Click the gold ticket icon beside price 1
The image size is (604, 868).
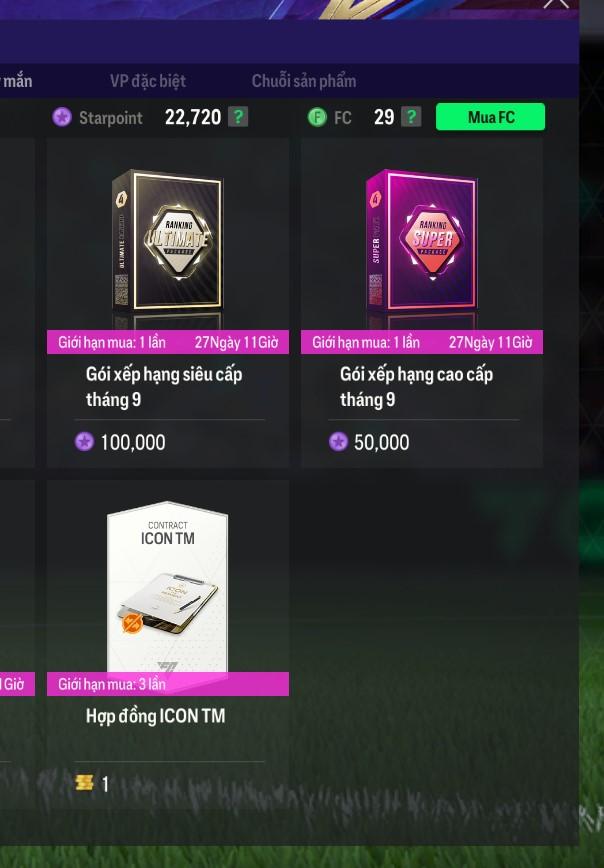click(x=84, y=783)
